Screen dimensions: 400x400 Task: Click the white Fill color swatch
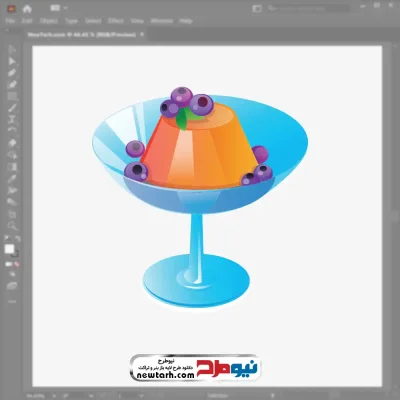[10, 249]
